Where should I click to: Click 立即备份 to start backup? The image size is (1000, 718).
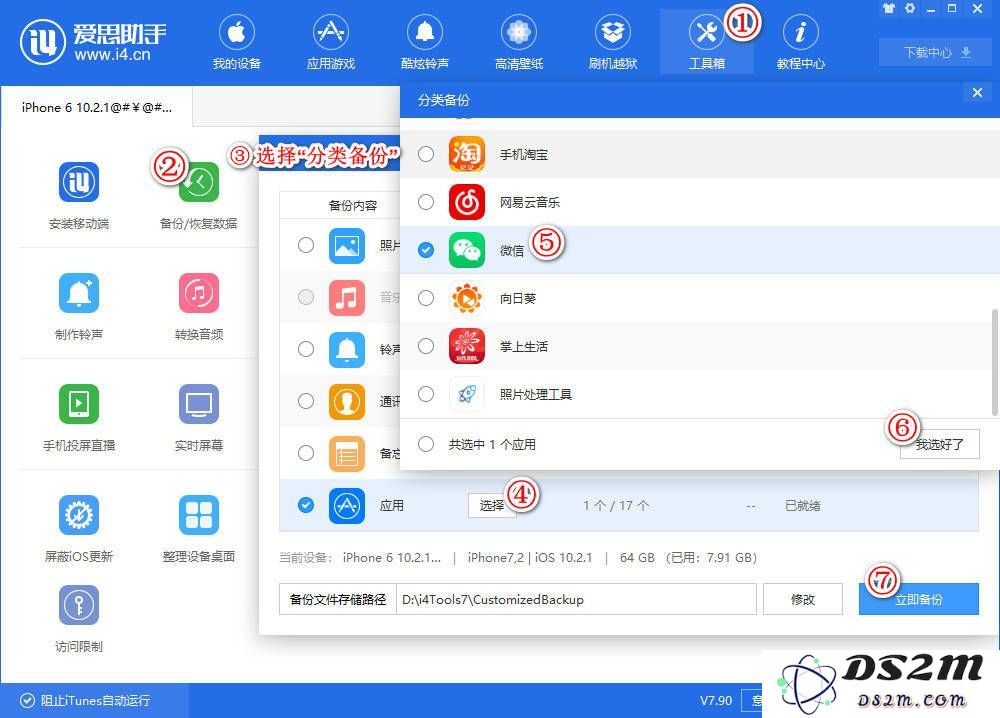pyautogui.click(x=918, y=599)
